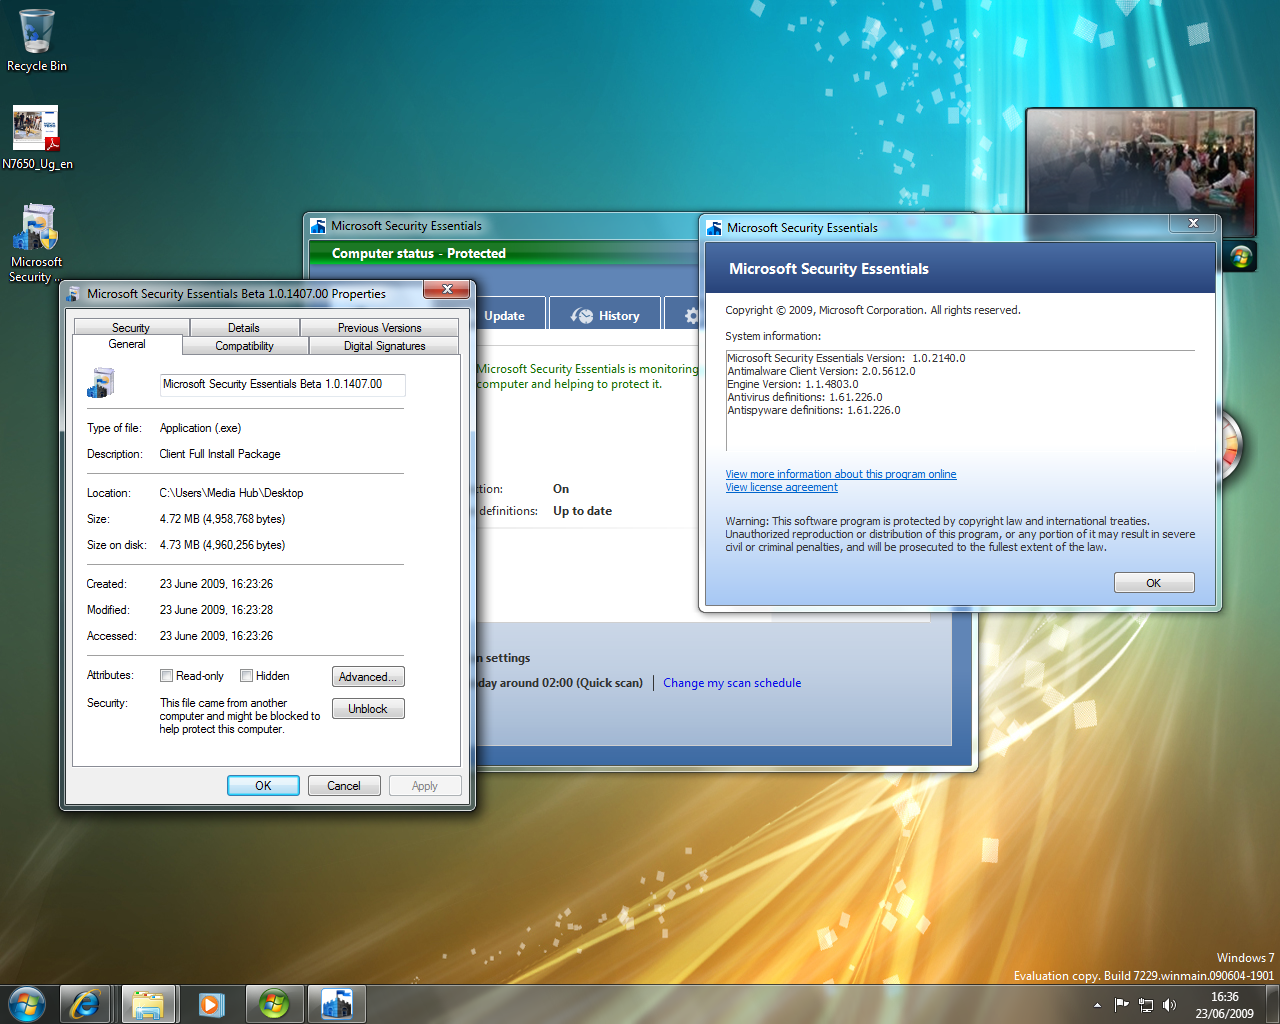
Task: Show hidden tray icons arrow
Action: click(x=1097, y=1005)
